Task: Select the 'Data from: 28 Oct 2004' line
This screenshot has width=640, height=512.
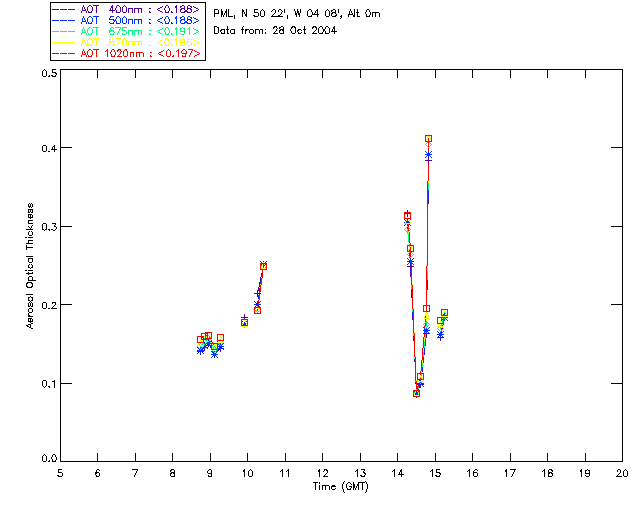Action: pyautogui.click(x=275, y=30)
